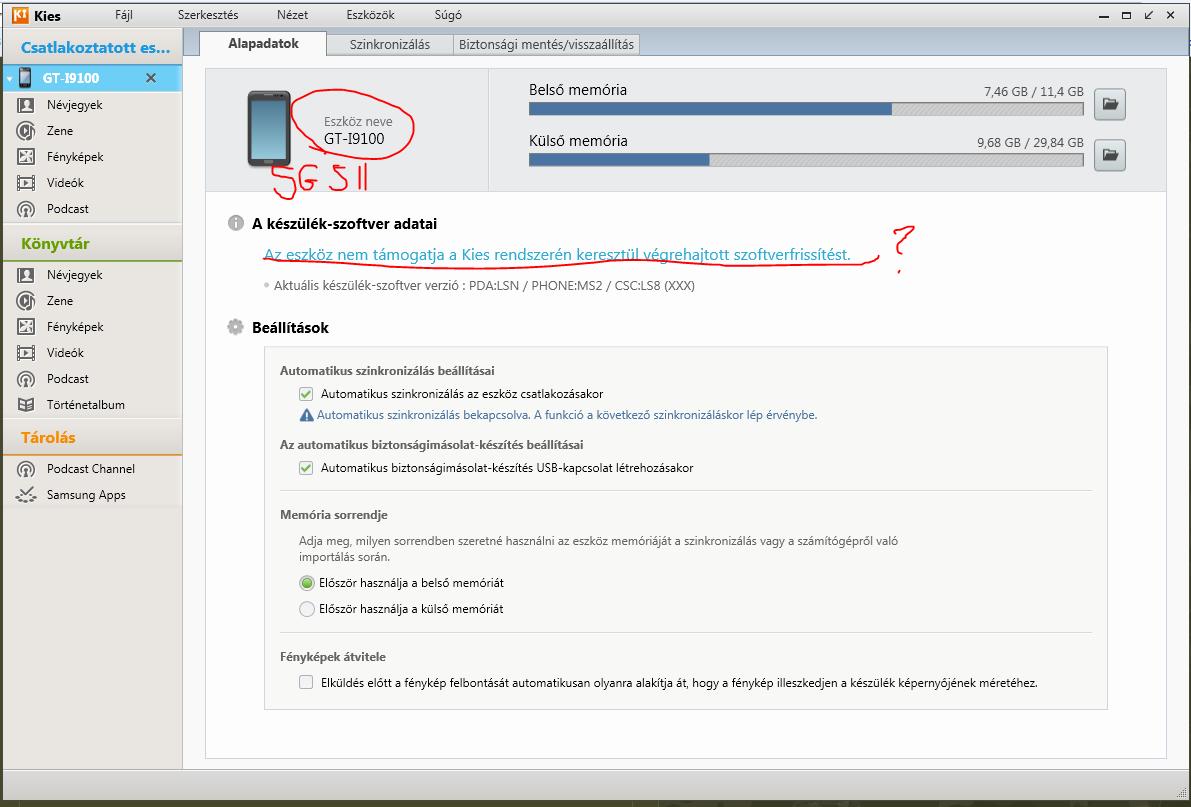Open the Samsung Apps icon
The width and height of the screenshot is (1191, 807).
click(x=26, y=495)
